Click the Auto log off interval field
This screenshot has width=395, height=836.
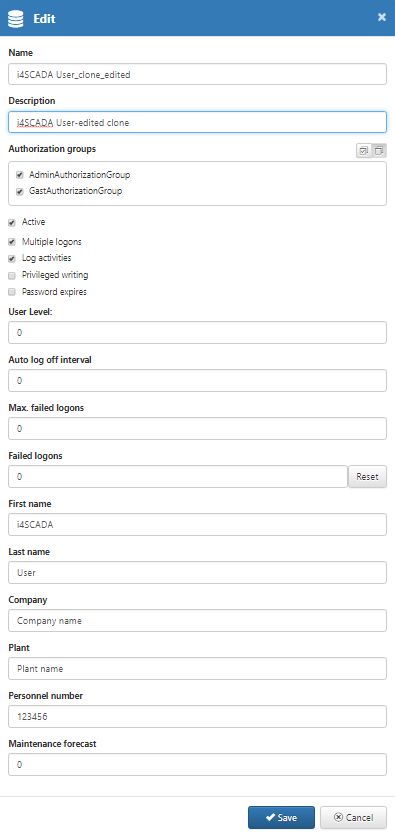tap(197, 381)
